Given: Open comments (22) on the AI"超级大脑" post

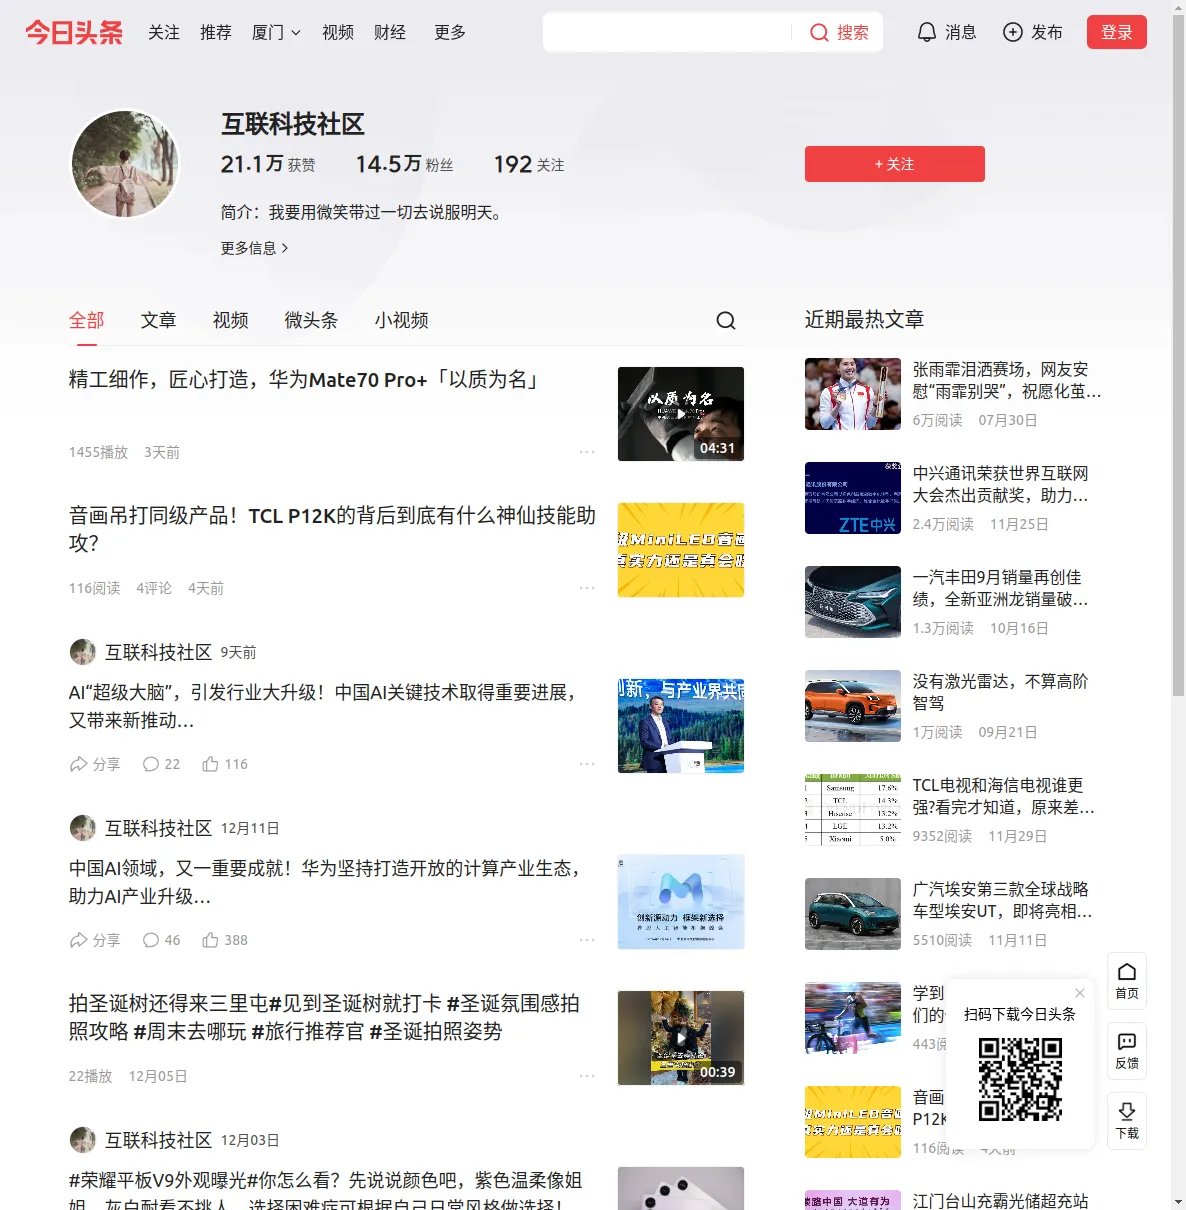Looking at the screenshot, I should (161, 764).
